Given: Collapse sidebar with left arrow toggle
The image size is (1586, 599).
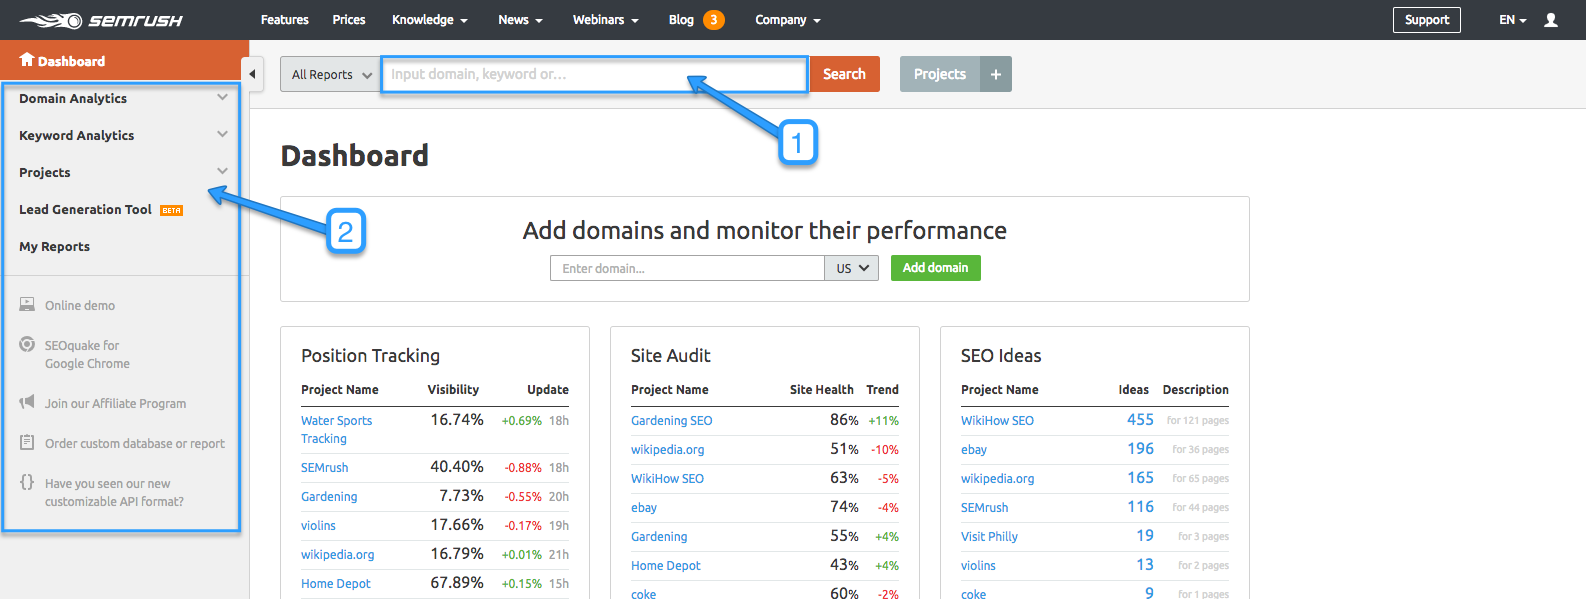Looking at the screenshot, I should click(253, 74).
